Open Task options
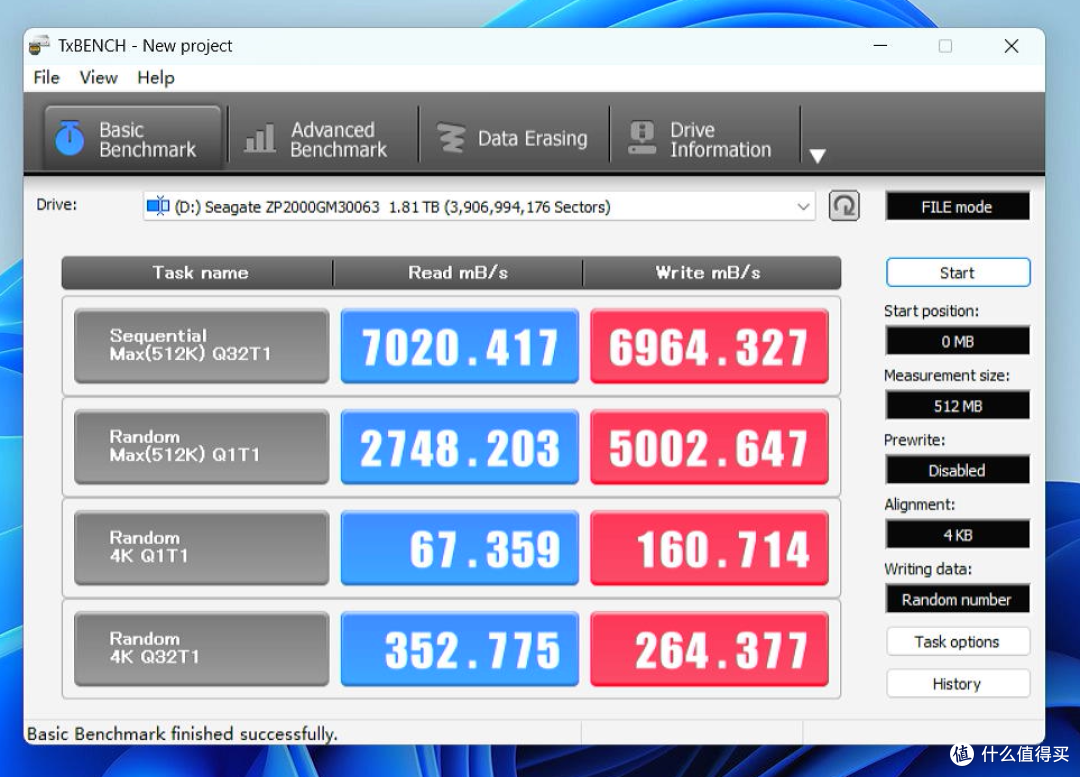Screen dimensions: 1080x777 click(x=957, y=642)
